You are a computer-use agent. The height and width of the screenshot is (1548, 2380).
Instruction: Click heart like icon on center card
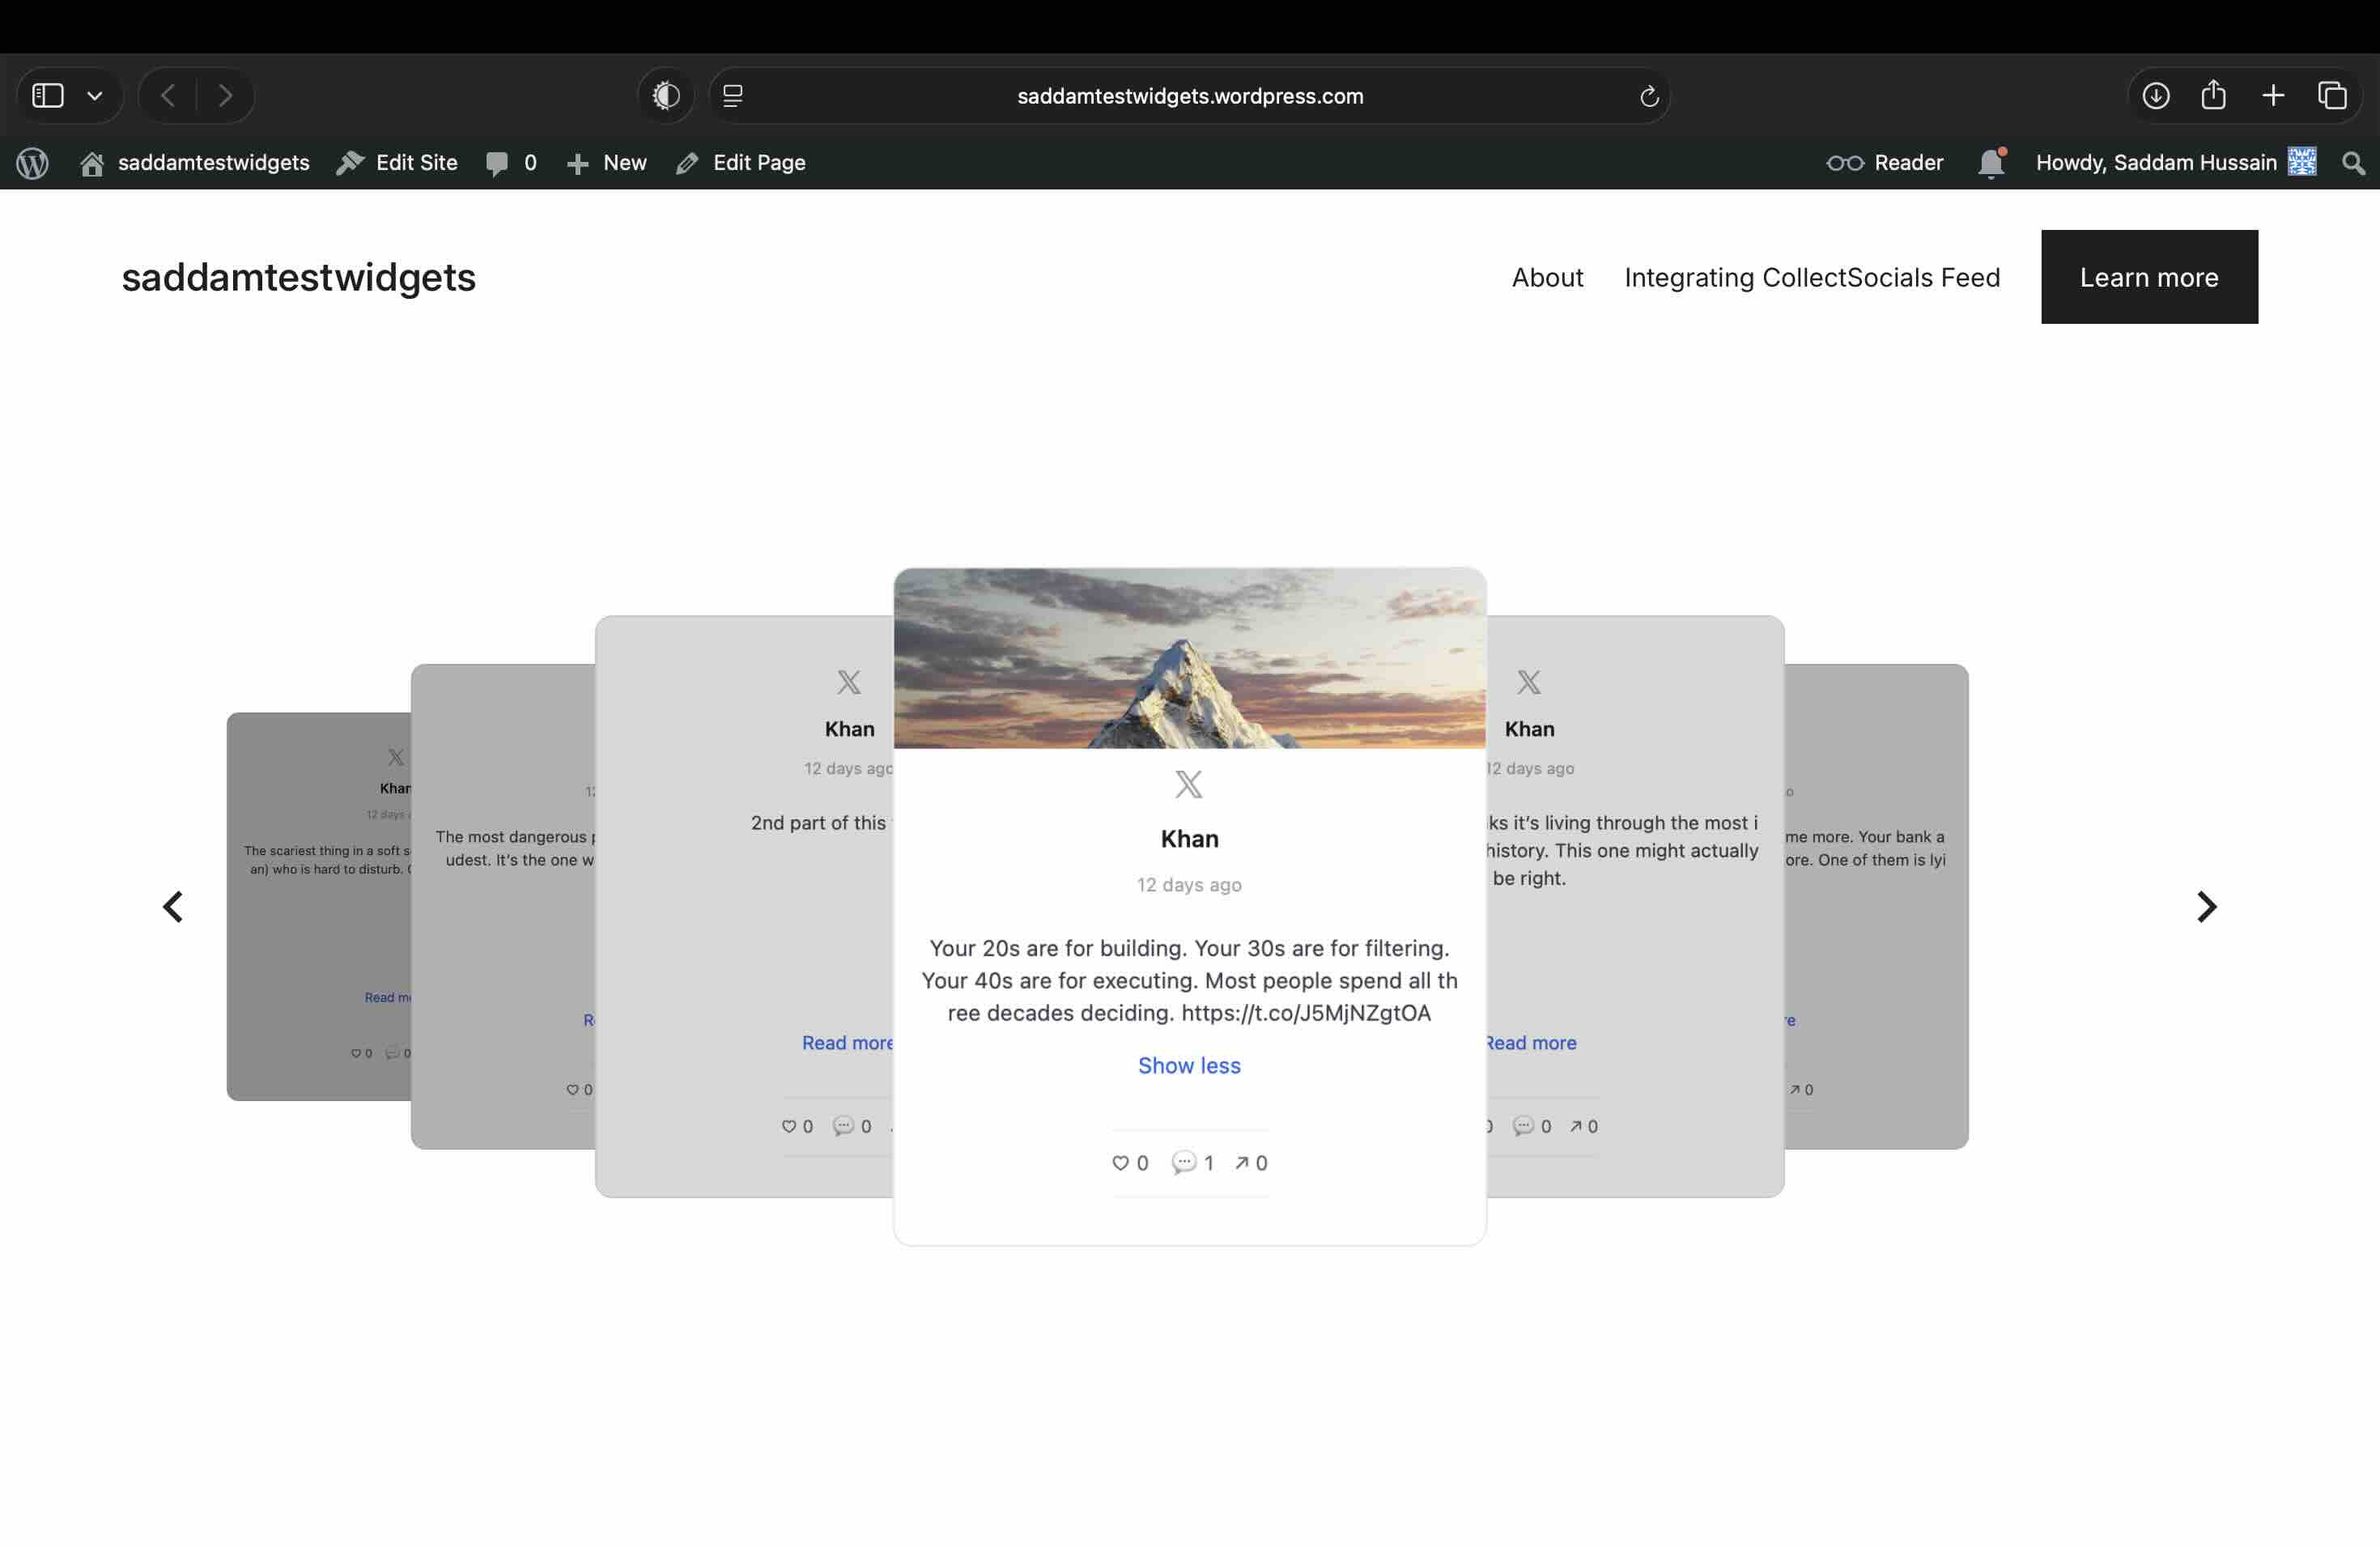coord(1120,1163)
